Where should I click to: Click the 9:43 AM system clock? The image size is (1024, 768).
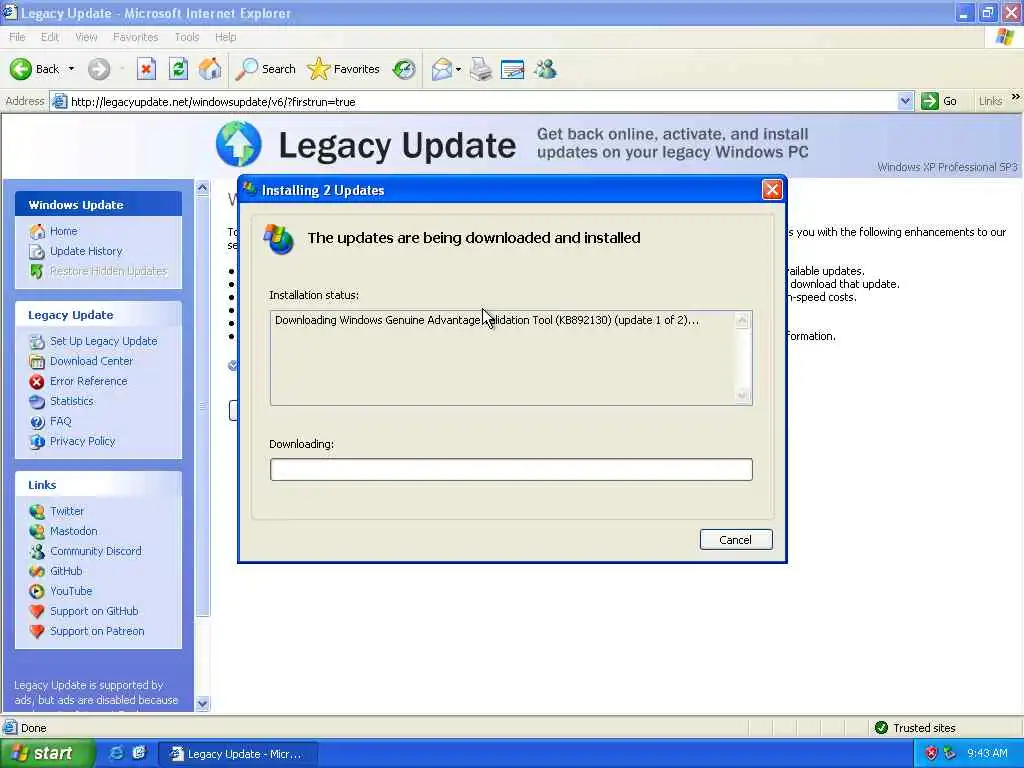pos(987,754)
